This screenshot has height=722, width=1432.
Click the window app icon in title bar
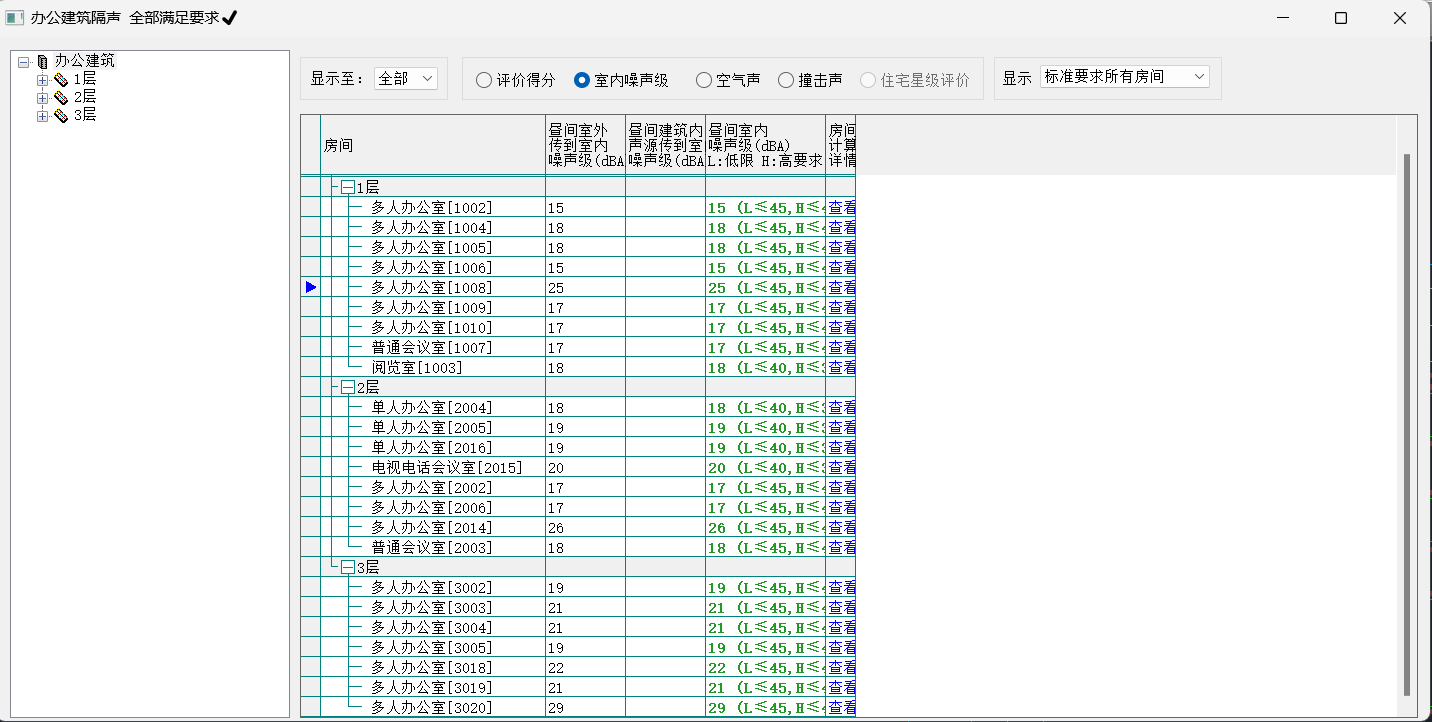click(14, 17)
